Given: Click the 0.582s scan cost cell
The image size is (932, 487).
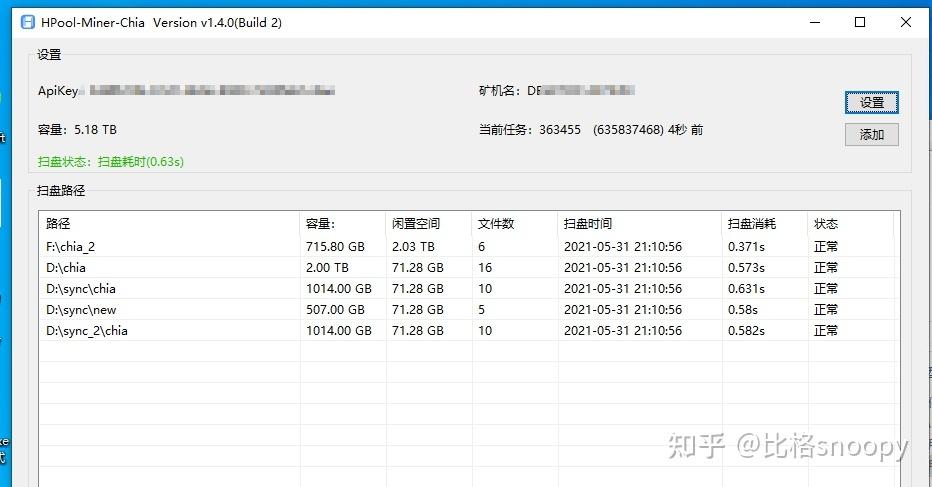Looking at the screenshot, I should click(747, 331).
